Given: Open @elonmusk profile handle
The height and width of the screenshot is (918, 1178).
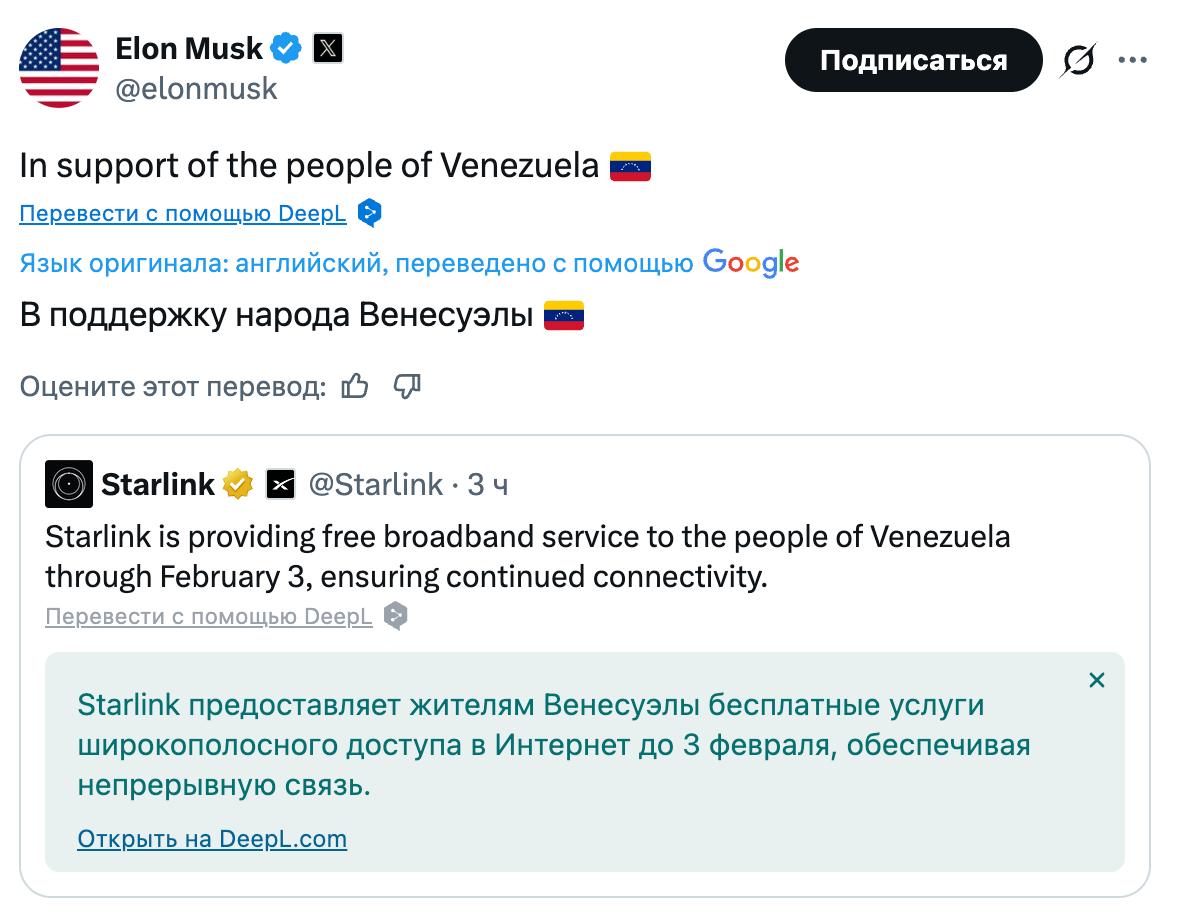Looking at the screenshot, I should click(x=197, y=88).
